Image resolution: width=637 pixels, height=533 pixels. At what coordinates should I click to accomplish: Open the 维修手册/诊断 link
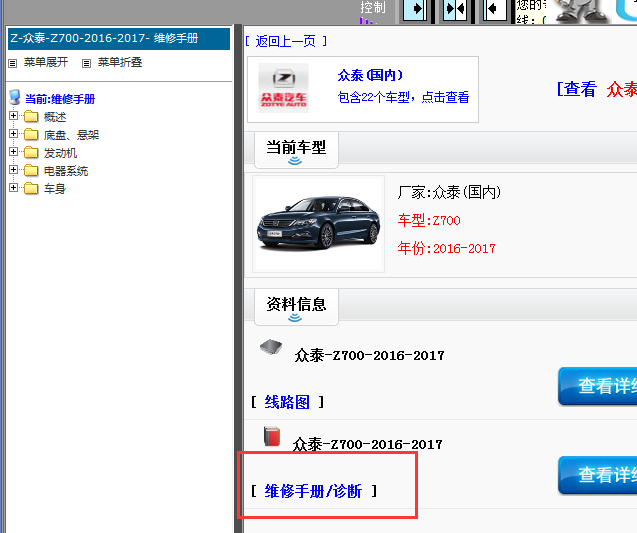click(x=313, y=491)
